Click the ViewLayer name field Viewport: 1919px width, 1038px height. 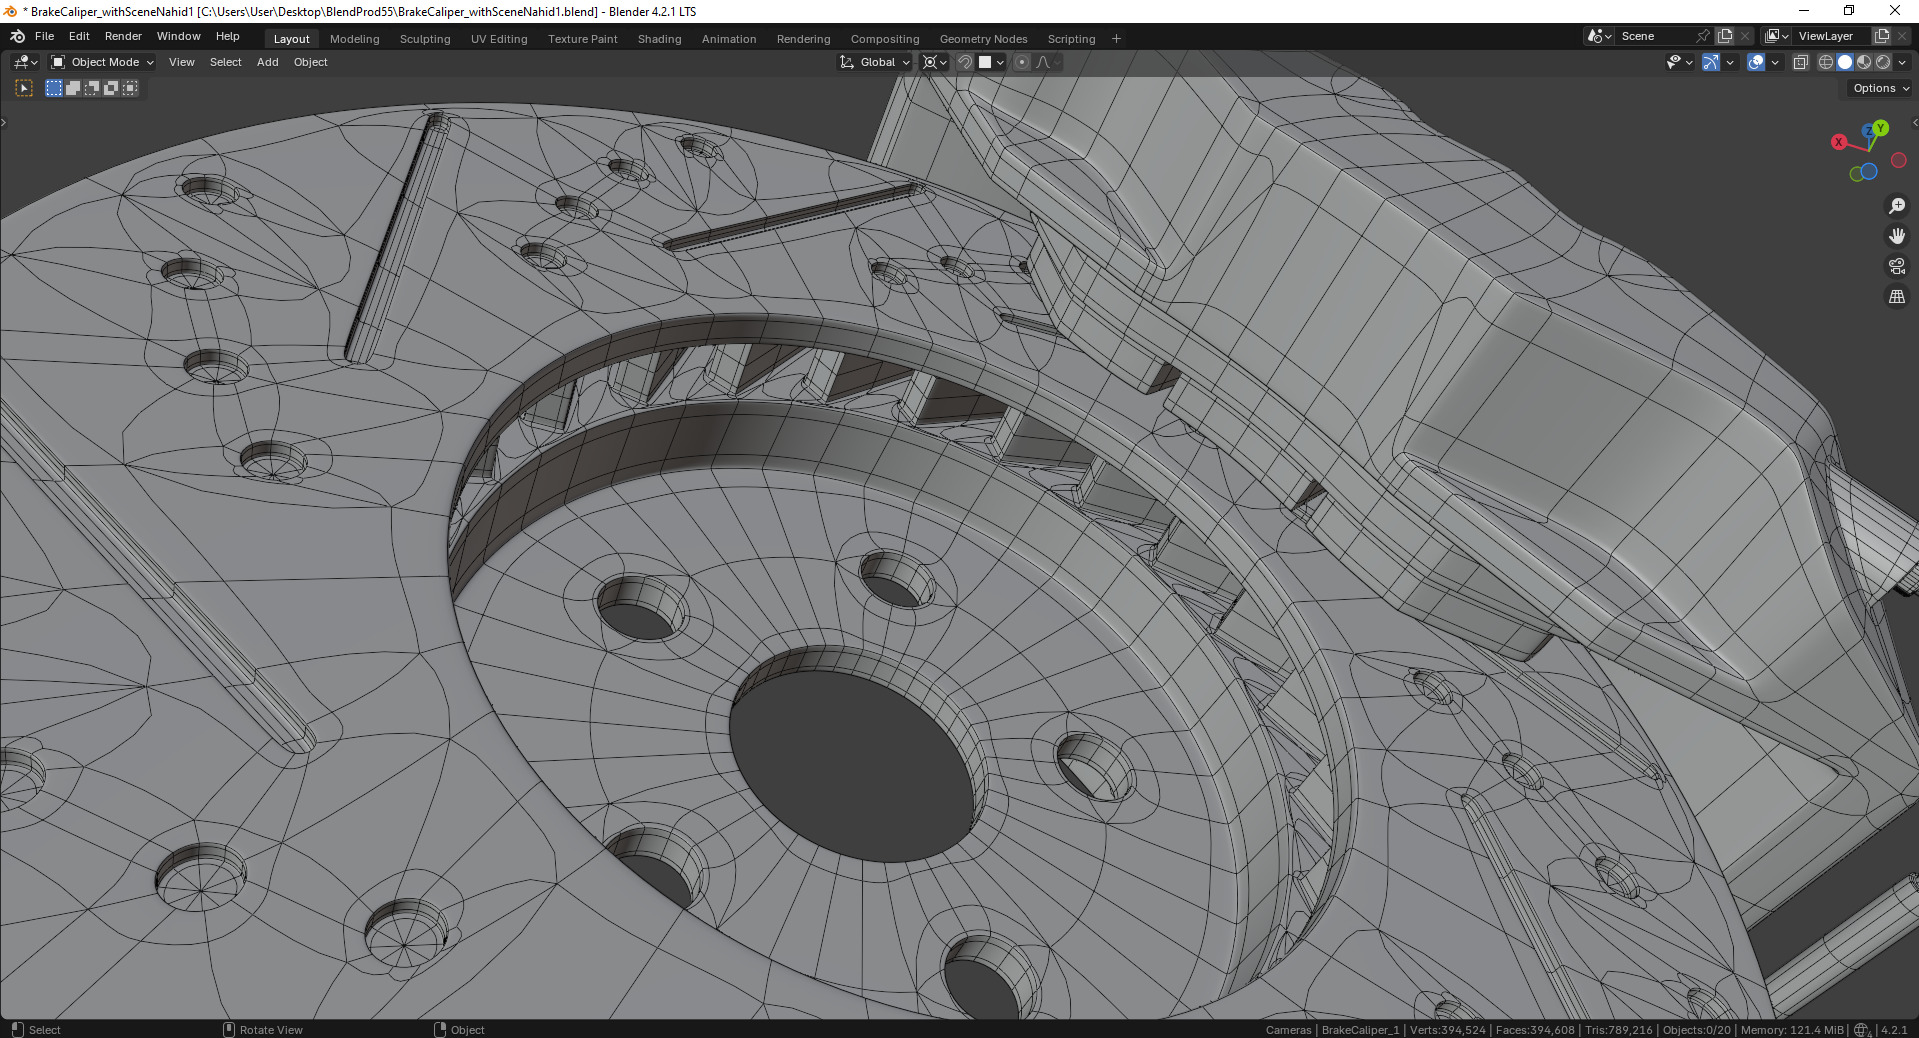pos(1832,36)
